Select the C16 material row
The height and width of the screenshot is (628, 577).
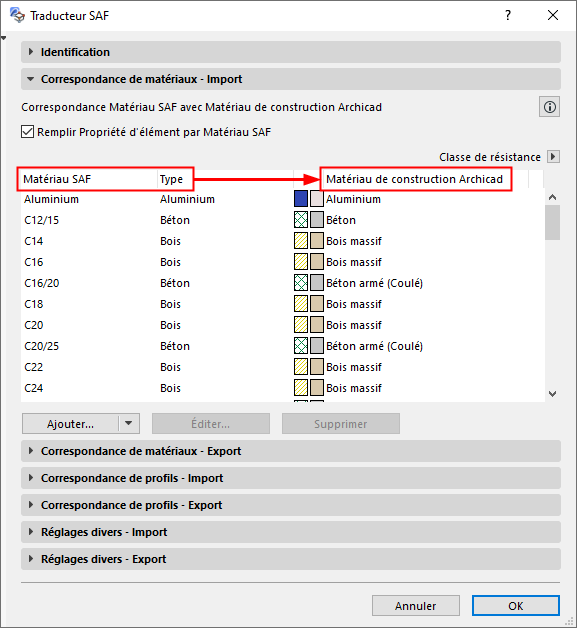click(x=283, y=262)
